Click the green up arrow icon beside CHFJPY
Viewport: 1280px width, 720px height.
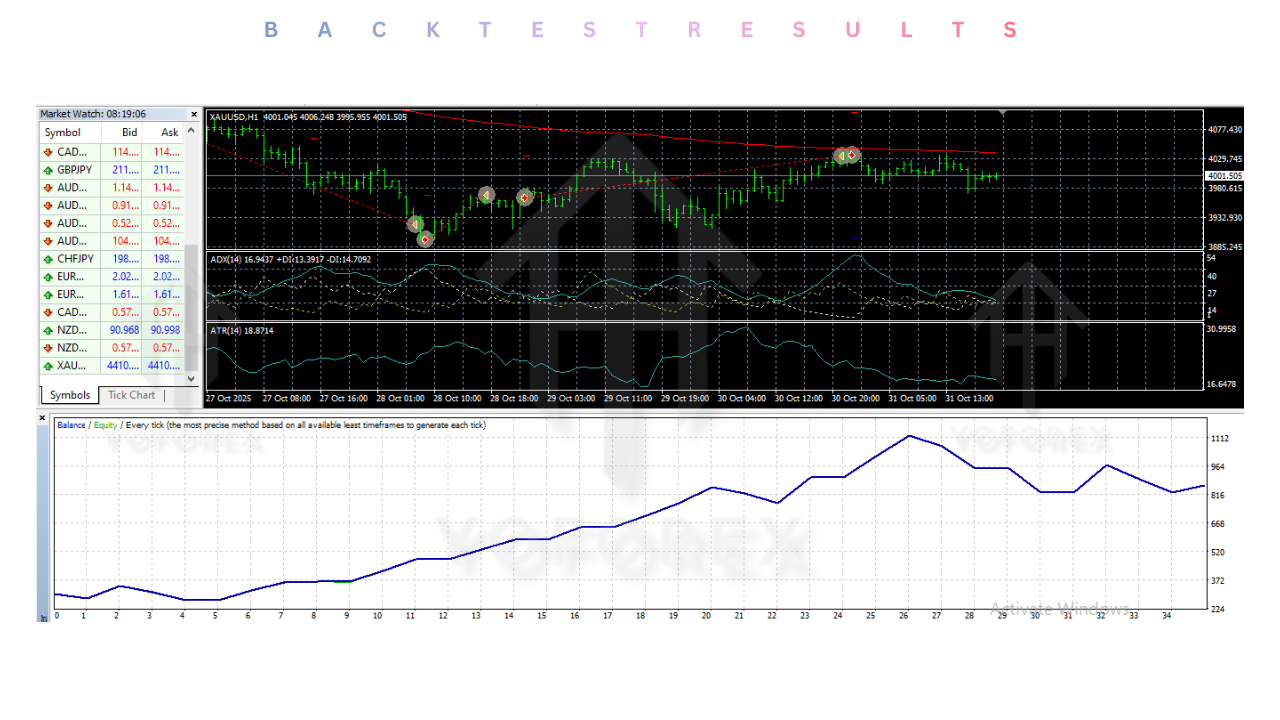pyautogui.click(x=46, y=258)
